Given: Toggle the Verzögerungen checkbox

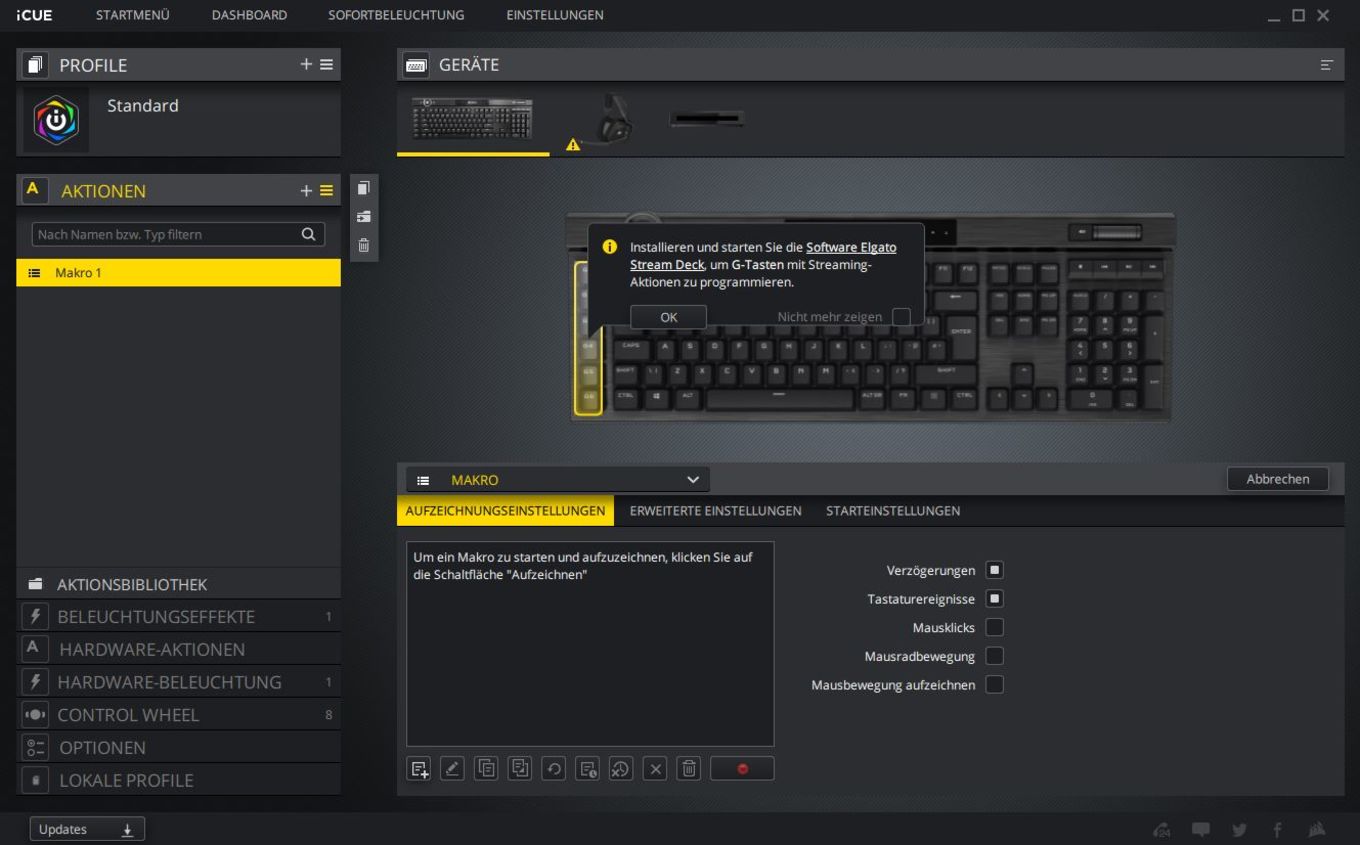Looking at the screenshot, I should pos(994,570).
